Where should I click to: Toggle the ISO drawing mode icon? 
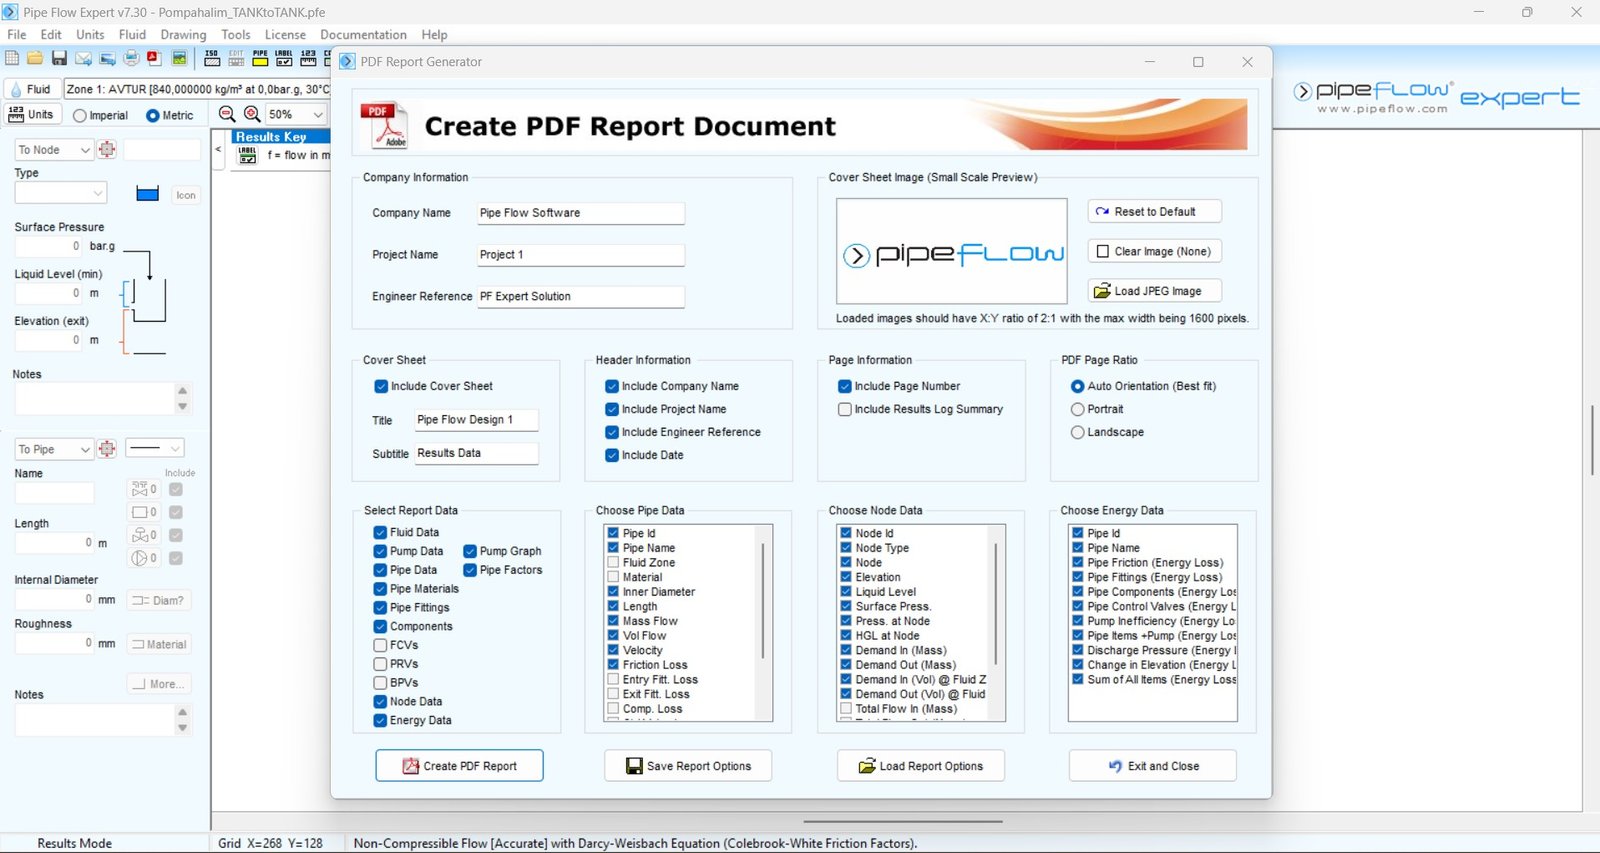point(212,59)
